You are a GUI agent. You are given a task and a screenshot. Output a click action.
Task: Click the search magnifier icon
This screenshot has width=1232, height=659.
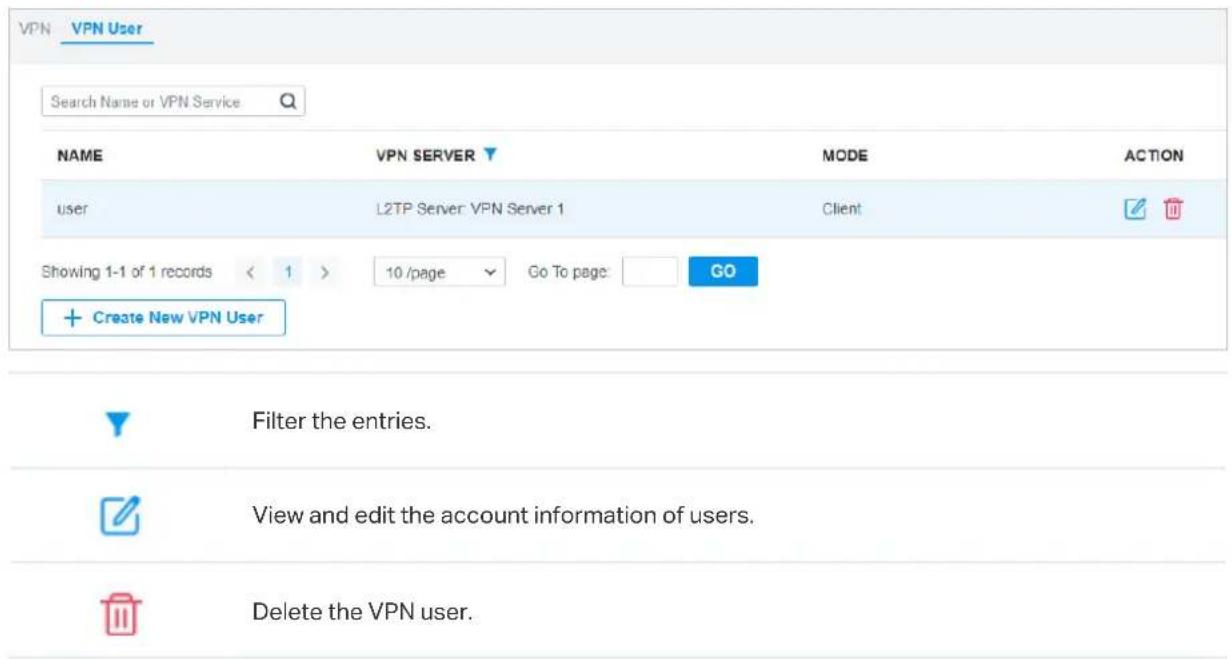pos(287,100)
